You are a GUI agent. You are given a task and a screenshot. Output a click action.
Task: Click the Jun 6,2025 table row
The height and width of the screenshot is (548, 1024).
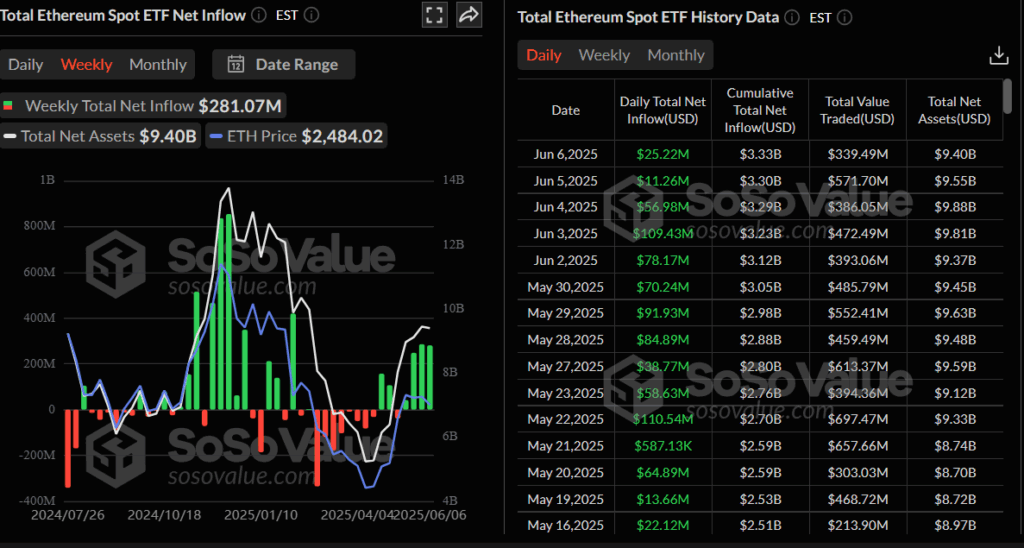click(x=760, y=153)
